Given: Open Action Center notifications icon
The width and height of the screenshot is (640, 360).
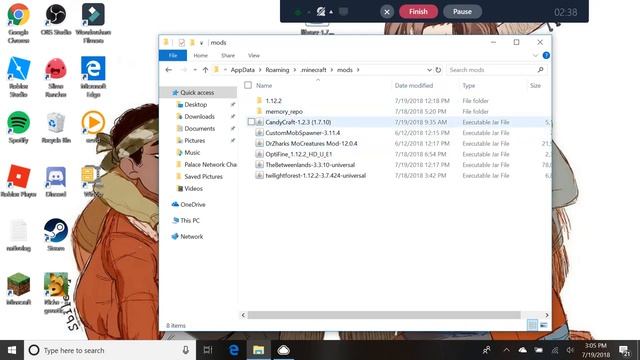Looking at the screenshot, I should tap(624, 350).
